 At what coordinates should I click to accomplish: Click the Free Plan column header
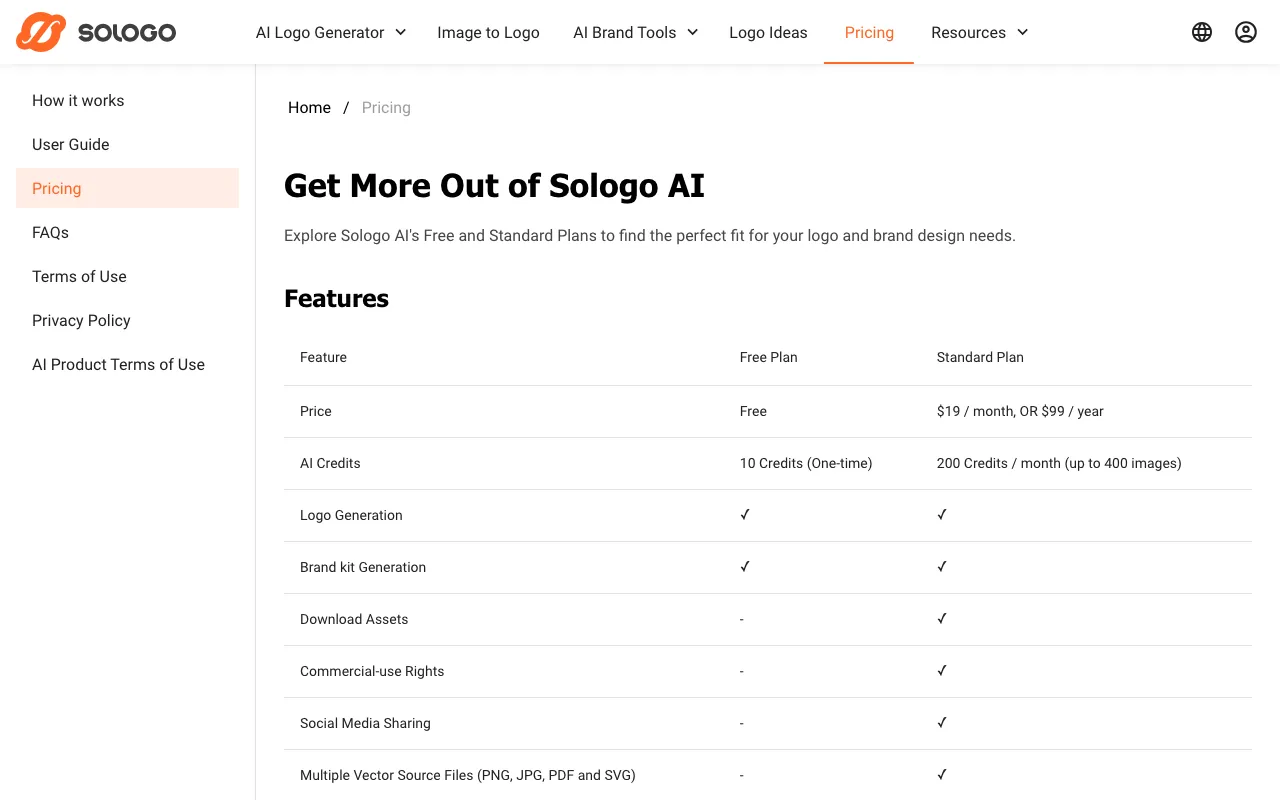click(768, 357)
